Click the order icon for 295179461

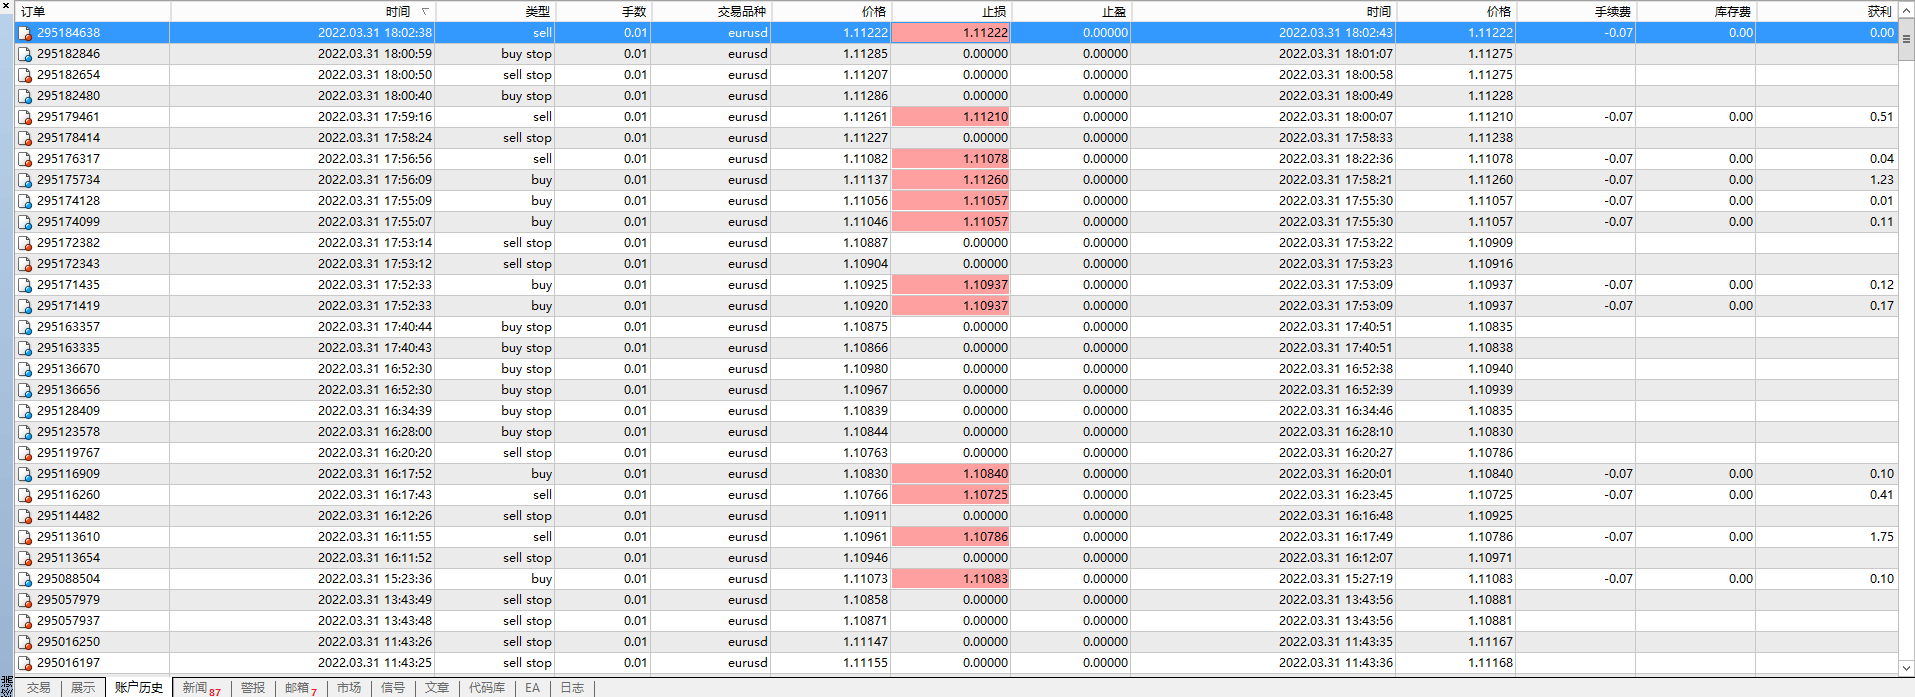(x=25, y=117)
